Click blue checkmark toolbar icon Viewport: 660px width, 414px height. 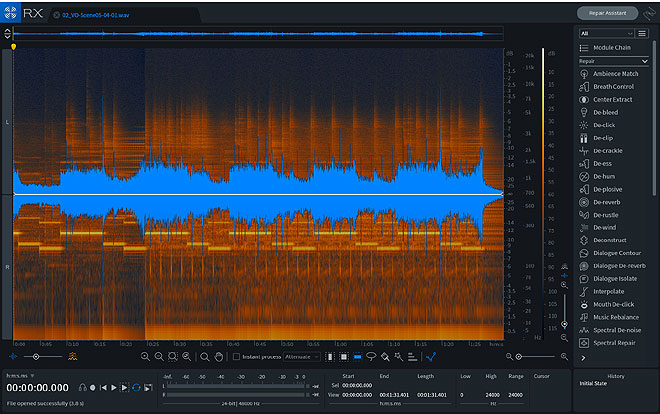[431, 357]
